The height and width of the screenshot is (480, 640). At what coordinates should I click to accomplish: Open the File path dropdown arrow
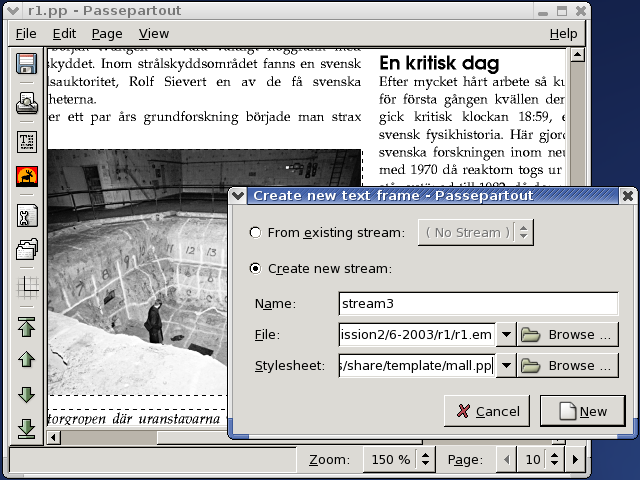point(506,335)
